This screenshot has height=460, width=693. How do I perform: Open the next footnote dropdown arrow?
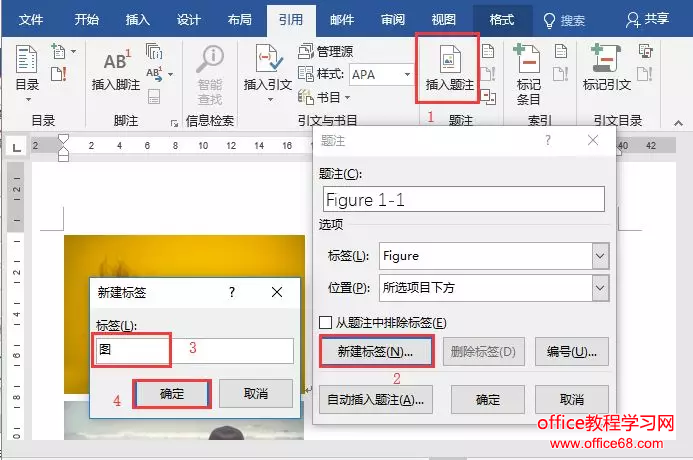pyautogui.click(x=171, y=74)
